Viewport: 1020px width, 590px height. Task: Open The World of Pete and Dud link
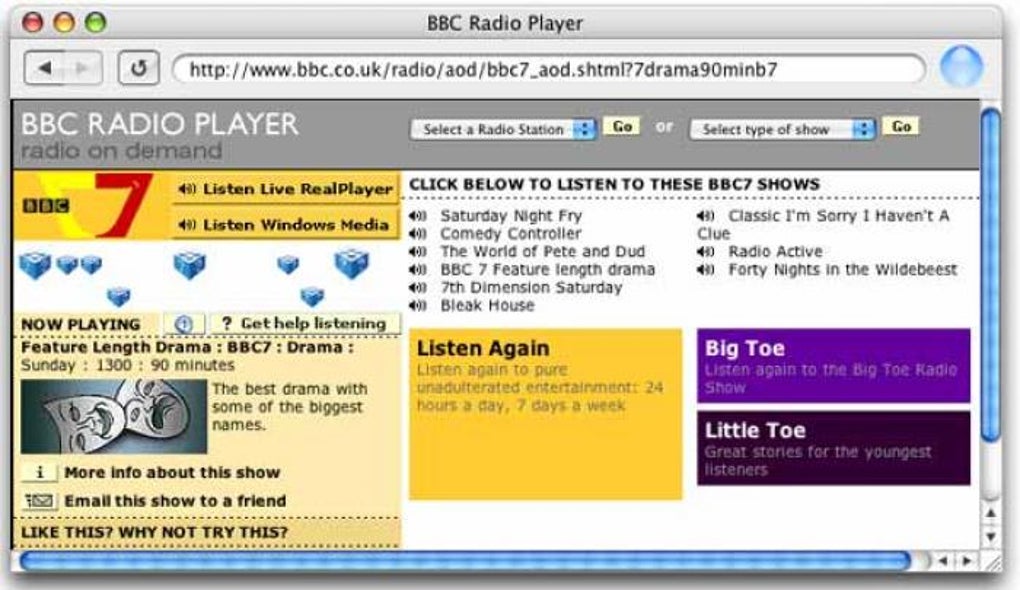[x=543, y=252]
